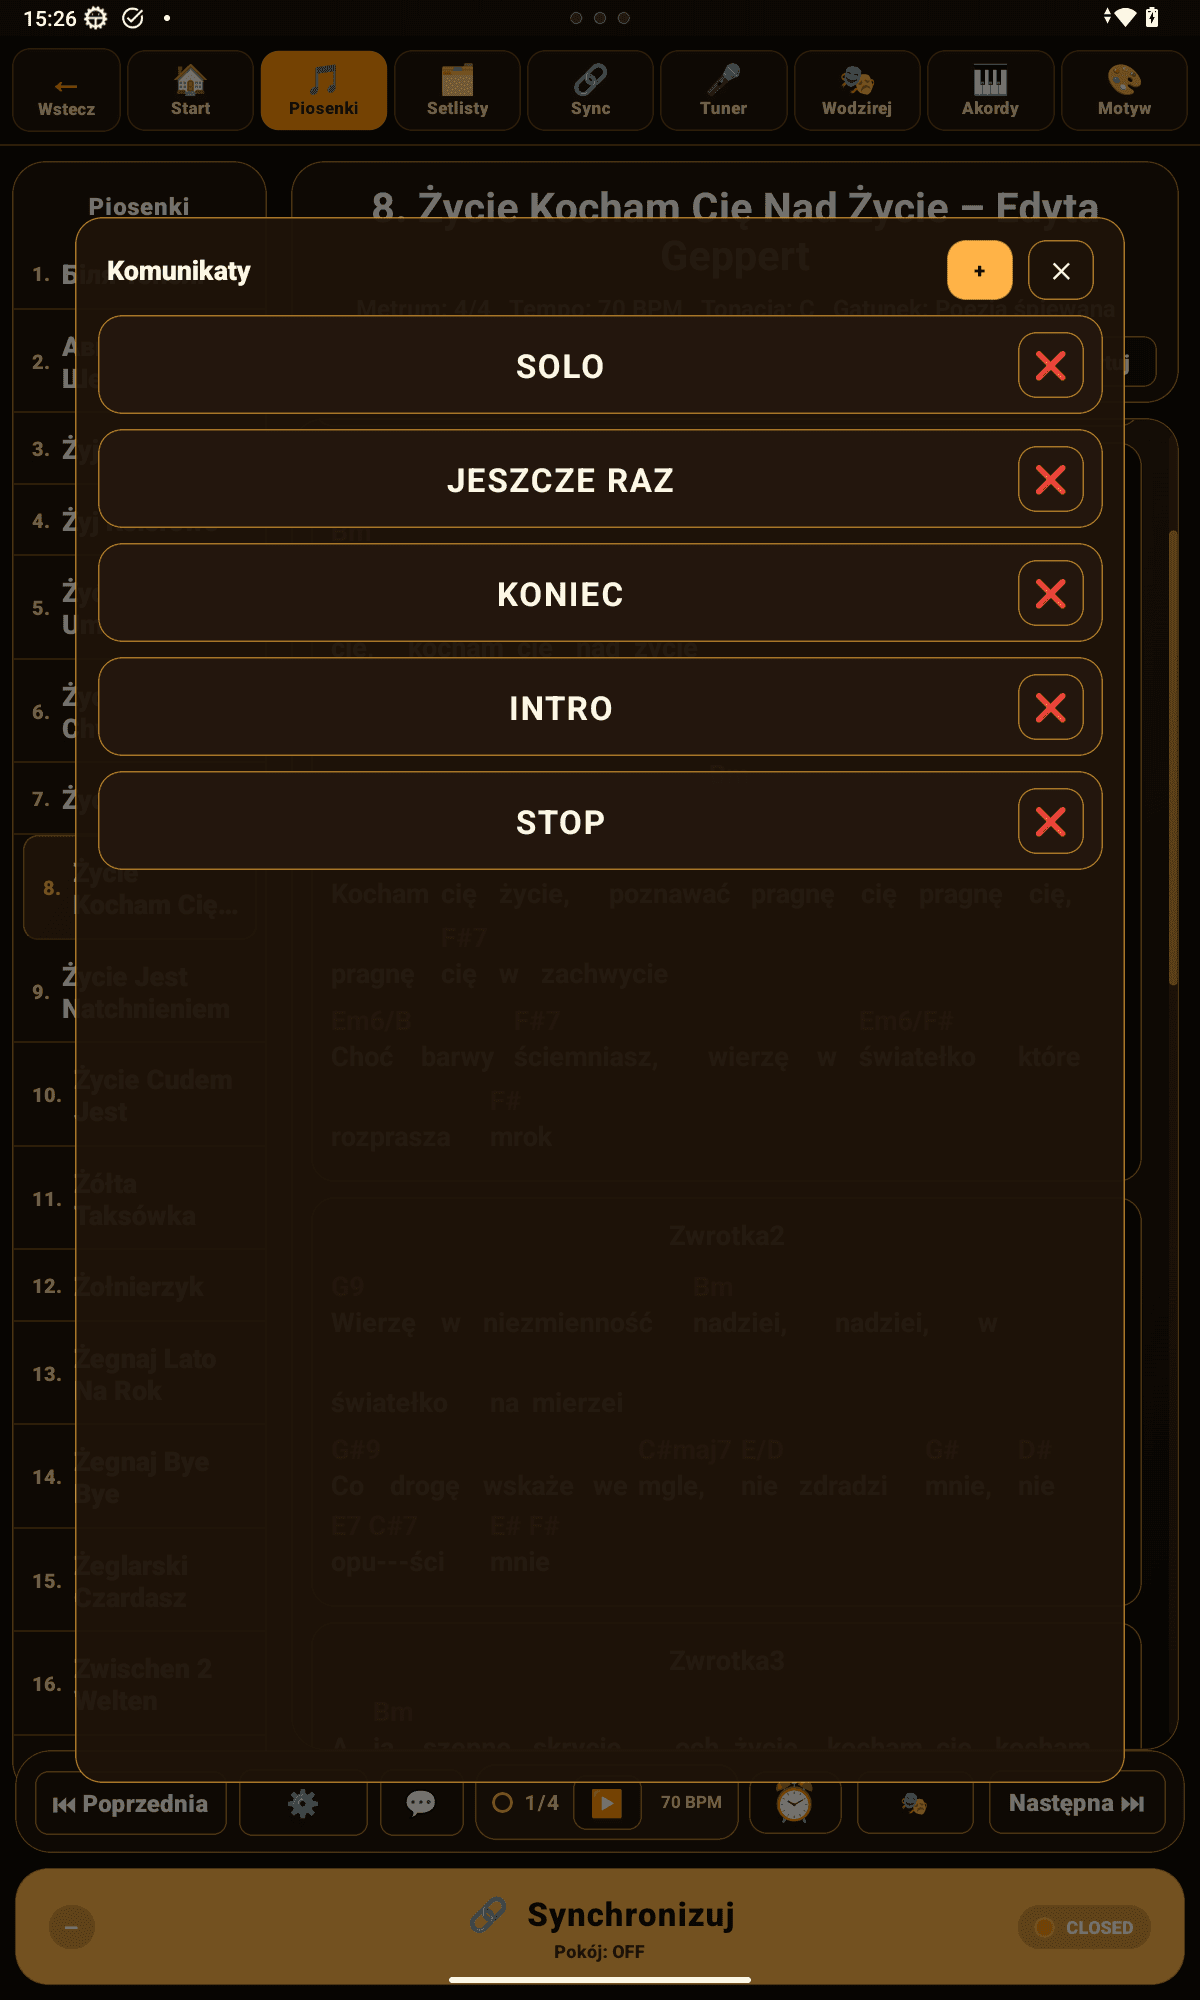Close the Komunikaty dialog
The width and height of the screenshot is (1200, 2000).
pos(1060,270)
